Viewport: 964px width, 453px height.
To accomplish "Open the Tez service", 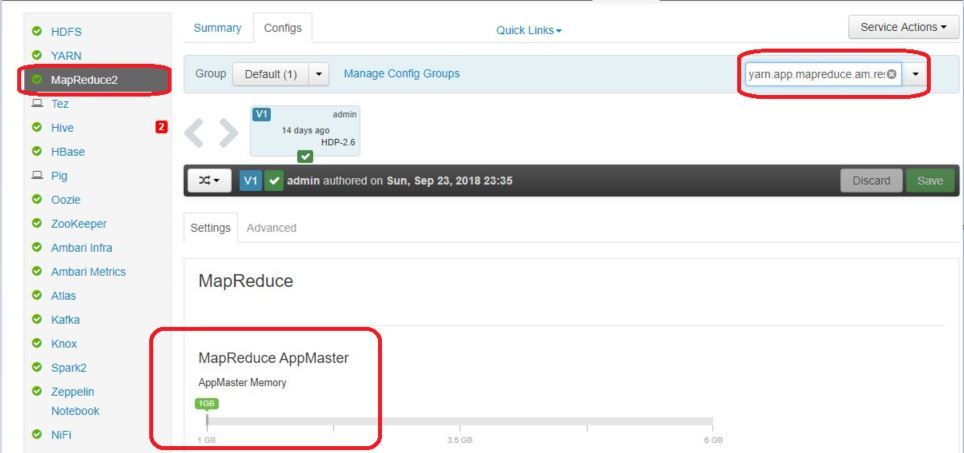I will [x=60, y=103].
